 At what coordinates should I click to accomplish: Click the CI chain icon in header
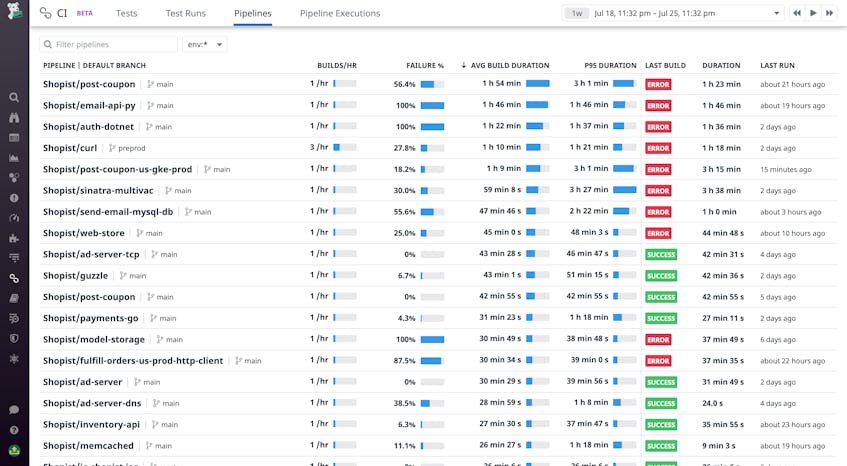point(45,13)
